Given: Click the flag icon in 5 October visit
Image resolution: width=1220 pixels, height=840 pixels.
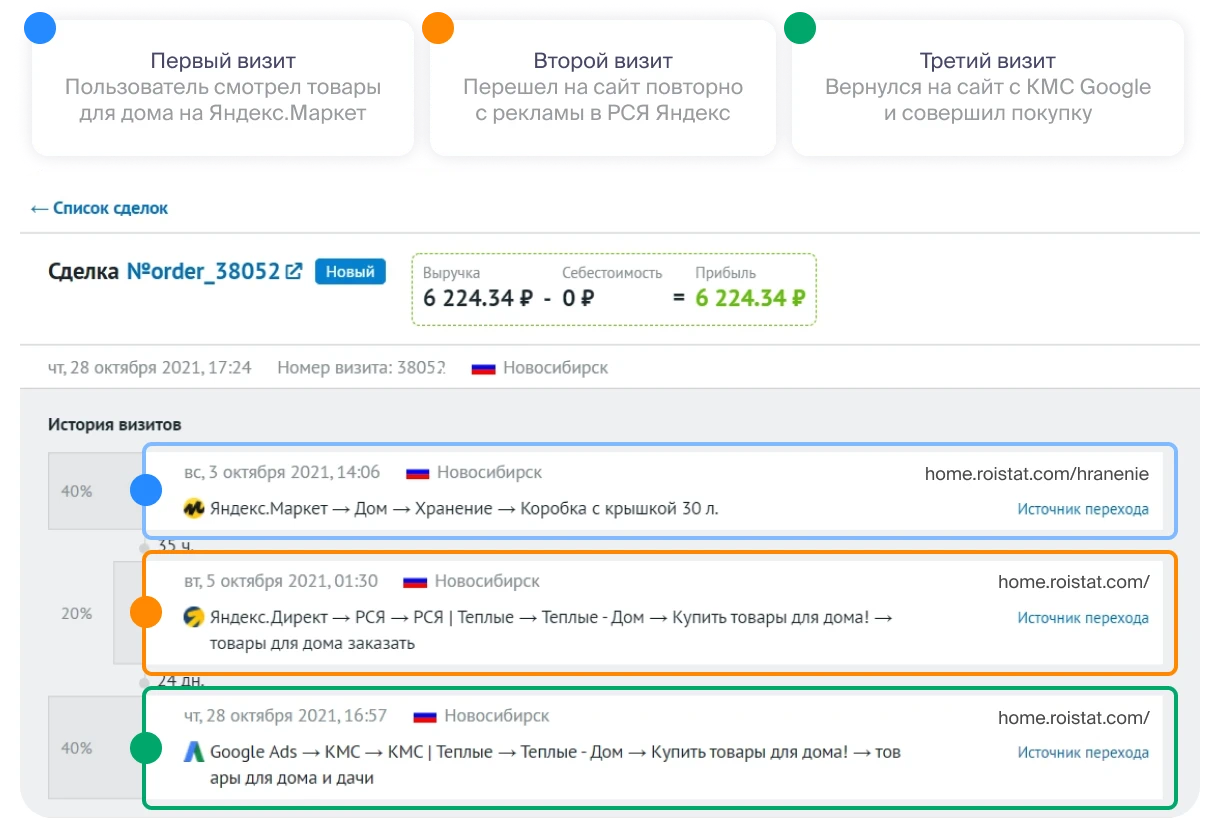Looking at the screenshot, I should pyautogui.click(x=415, y=581).
